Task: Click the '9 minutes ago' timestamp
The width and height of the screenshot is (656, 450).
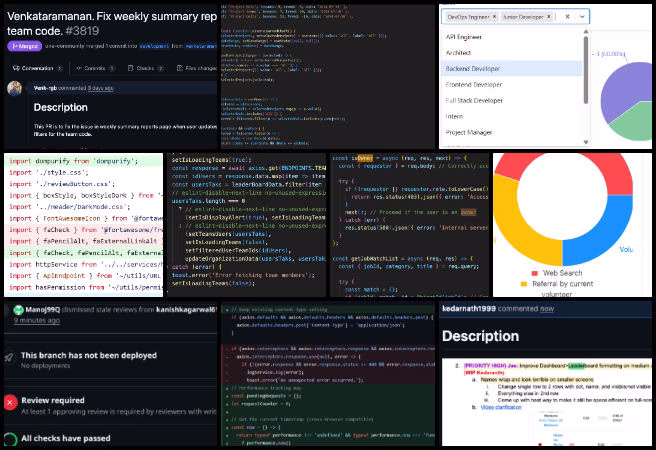Action: (37, 320)
